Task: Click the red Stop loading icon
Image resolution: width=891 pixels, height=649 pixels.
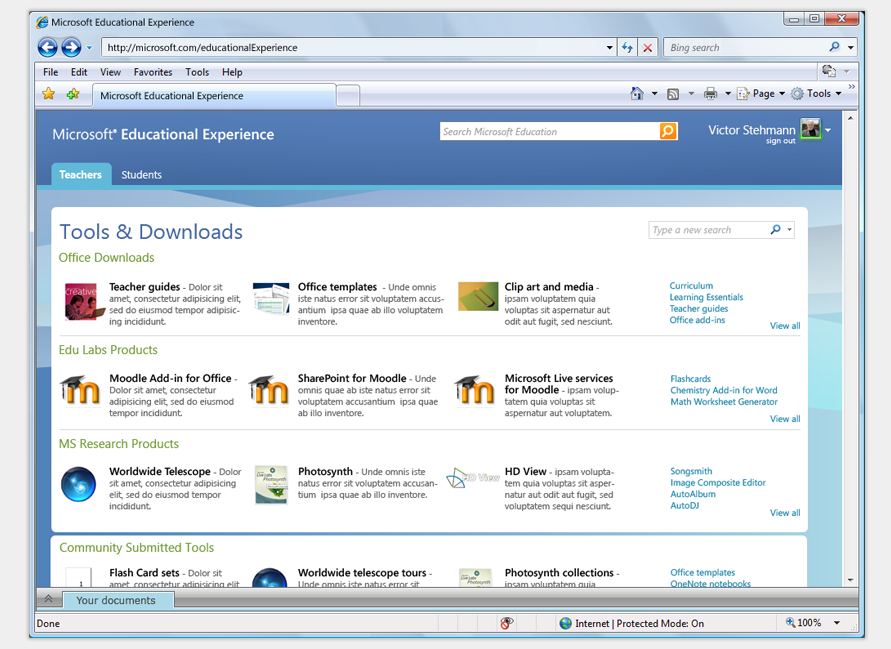Action: coord(647,48)
